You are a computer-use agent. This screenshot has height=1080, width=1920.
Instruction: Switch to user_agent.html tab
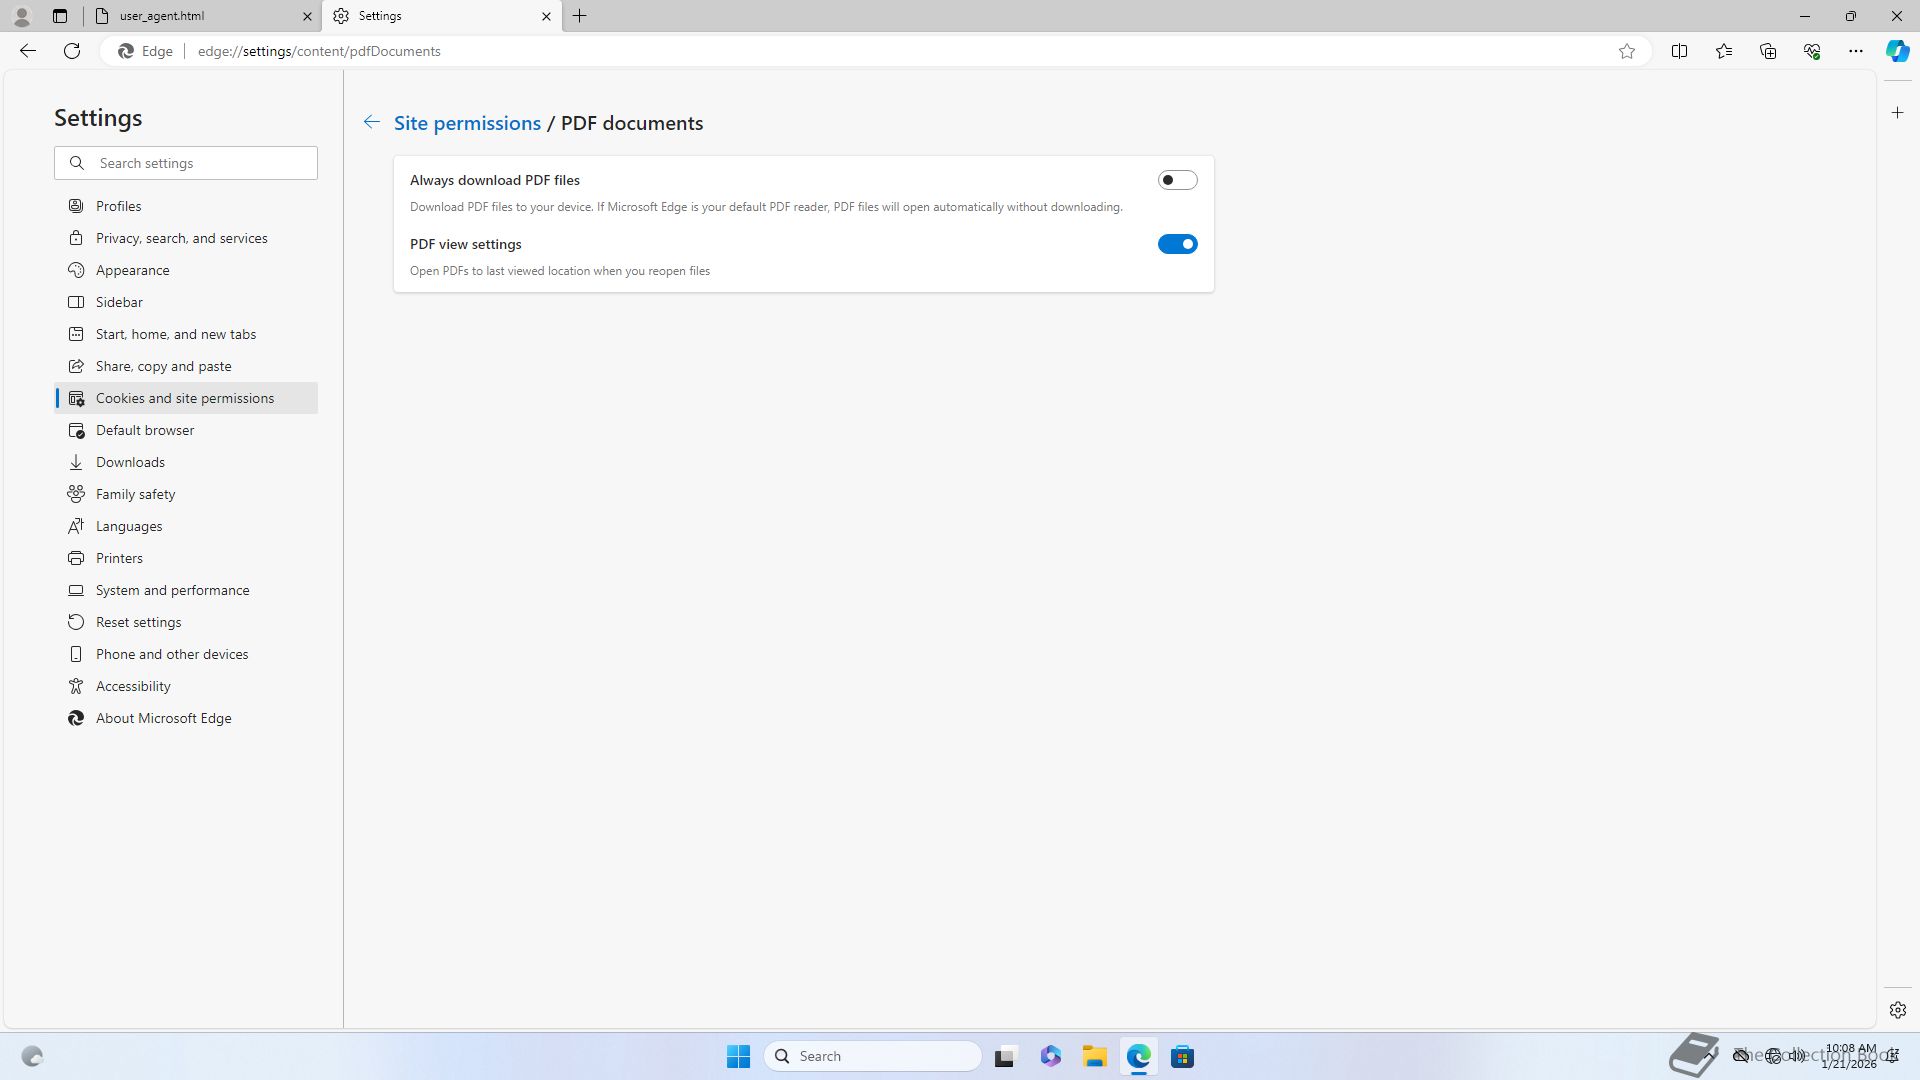pyautogui.click(x=200, y=16)
